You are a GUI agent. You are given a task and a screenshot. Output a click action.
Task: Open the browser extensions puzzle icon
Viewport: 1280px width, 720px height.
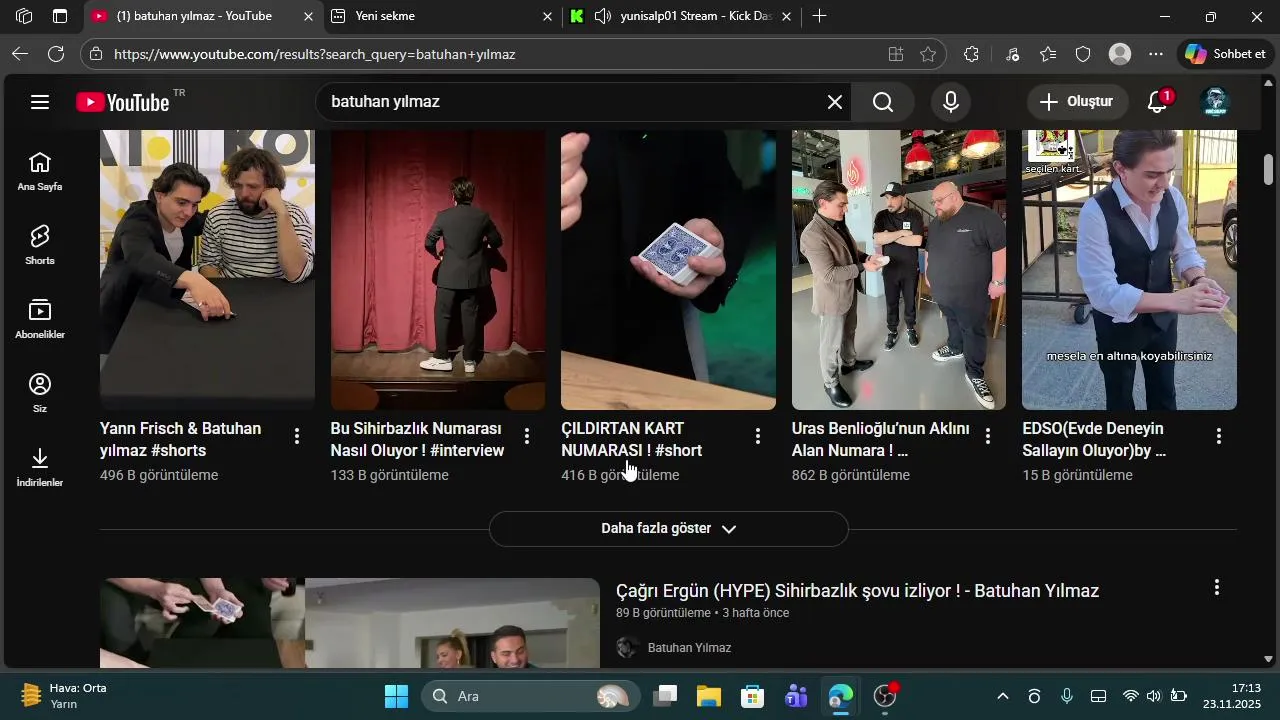coord(972,54)
